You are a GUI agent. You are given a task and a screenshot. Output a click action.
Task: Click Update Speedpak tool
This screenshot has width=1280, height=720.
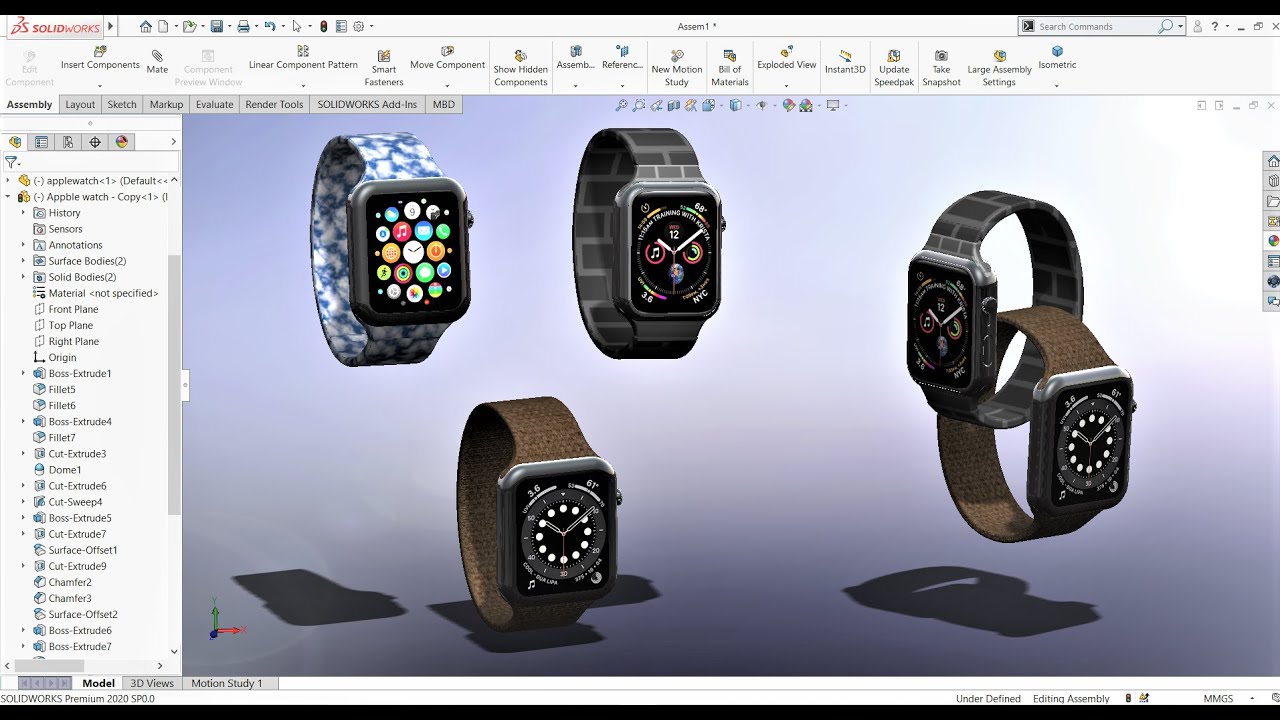(894, 69)
